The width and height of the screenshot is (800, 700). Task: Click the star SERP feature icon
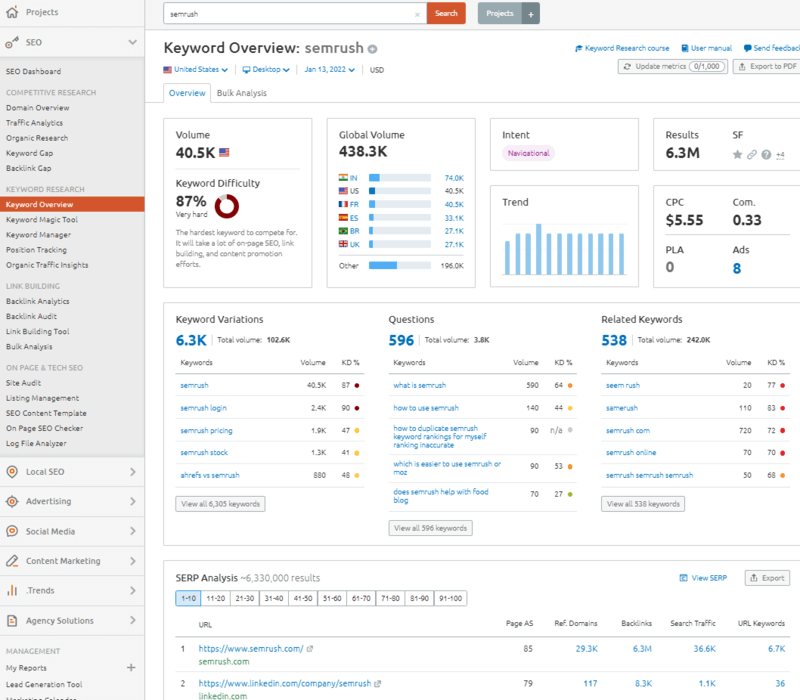click(737, 155)
